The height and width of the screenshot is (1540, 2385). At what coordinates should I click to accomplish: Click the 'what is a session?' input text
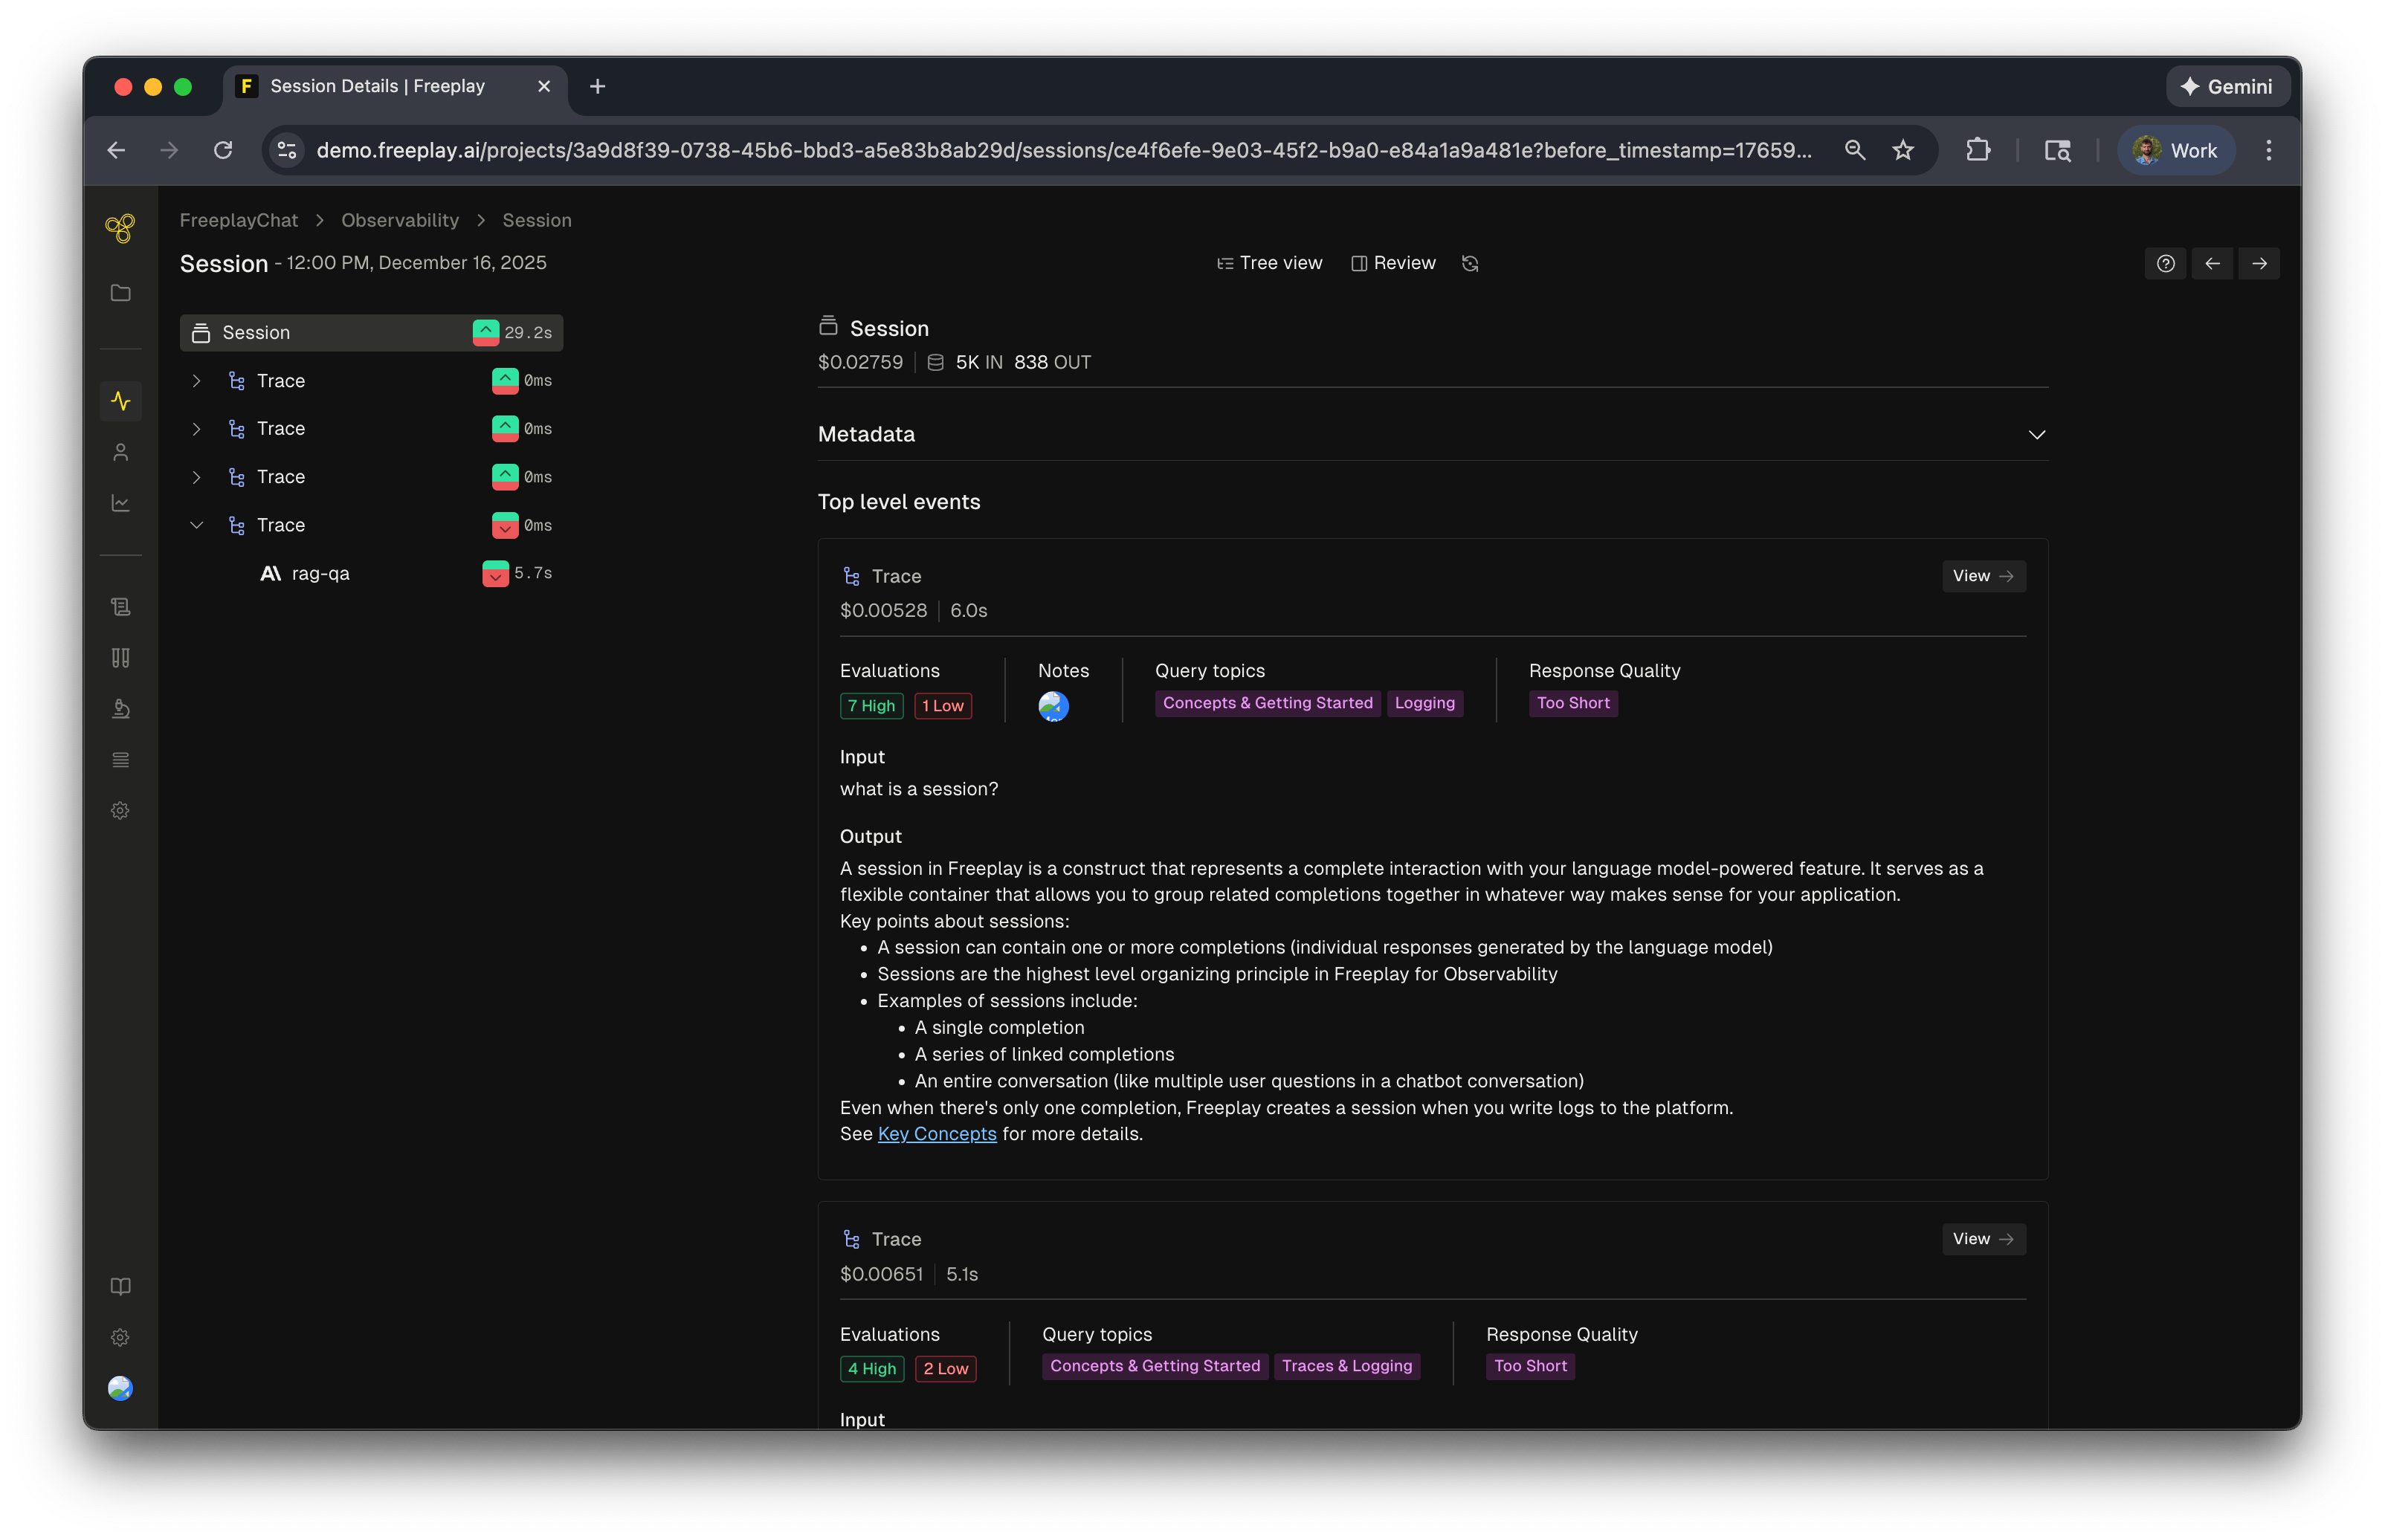click(919, 789)
